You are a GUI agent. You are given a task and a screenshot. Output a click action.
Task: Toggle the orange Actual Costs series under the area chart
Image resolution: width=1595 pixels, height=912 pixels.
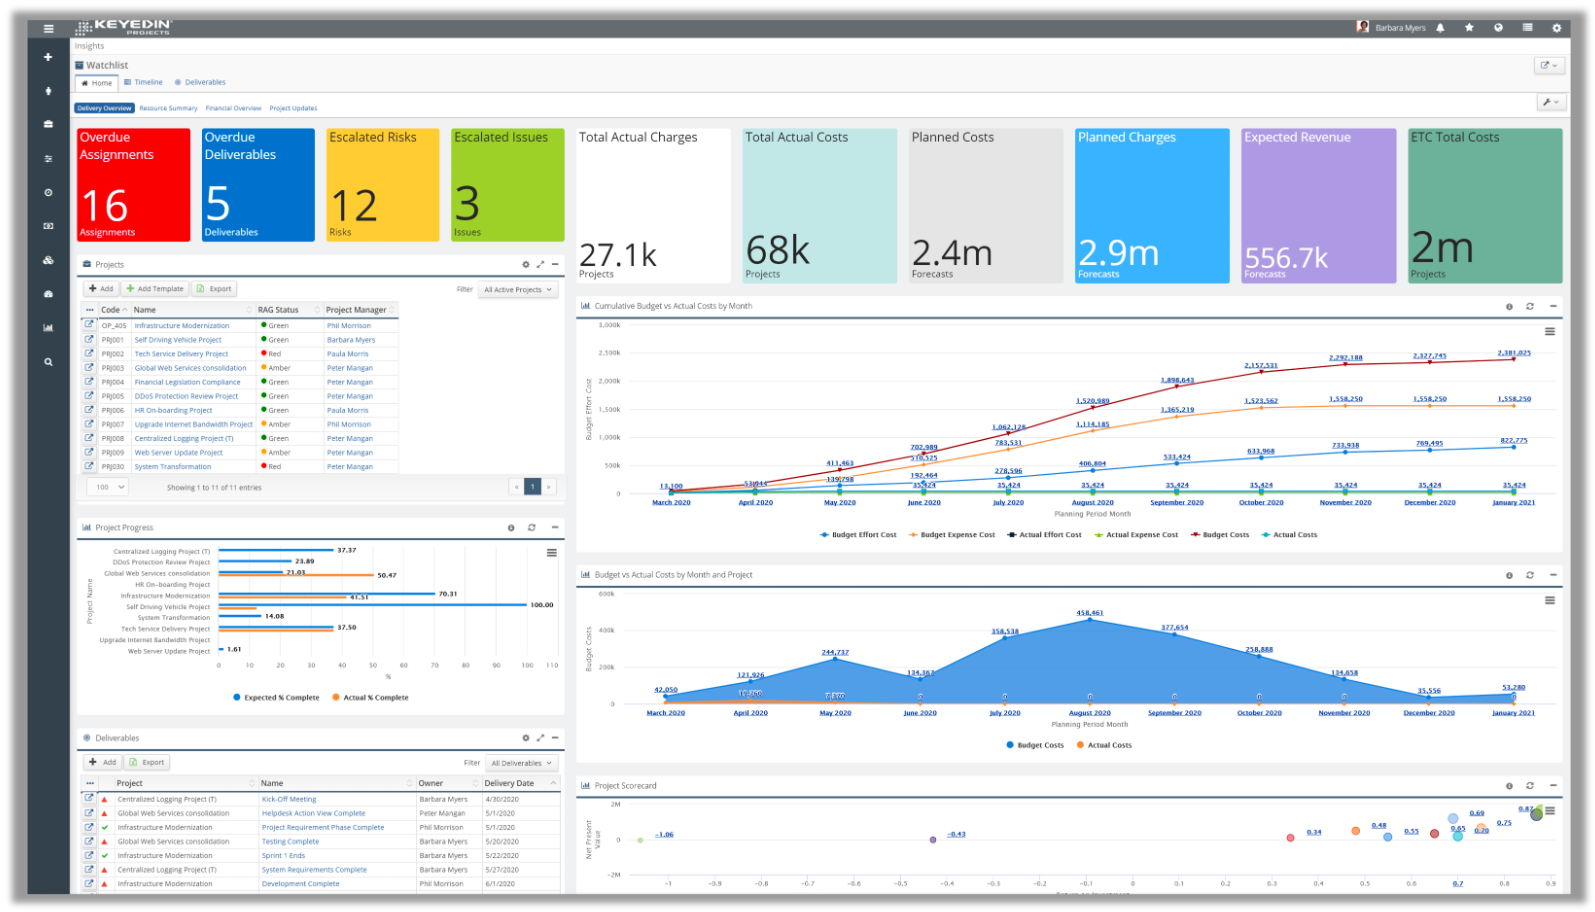(1104, 745)
